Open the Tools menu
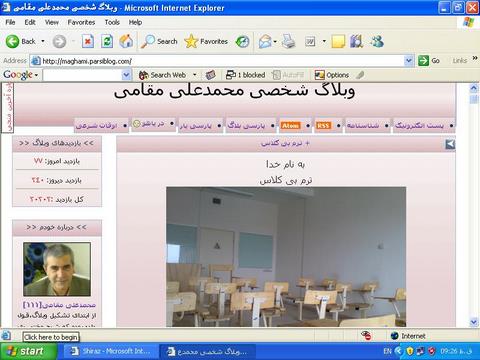 pyautogui.click(x=112, y=22)
